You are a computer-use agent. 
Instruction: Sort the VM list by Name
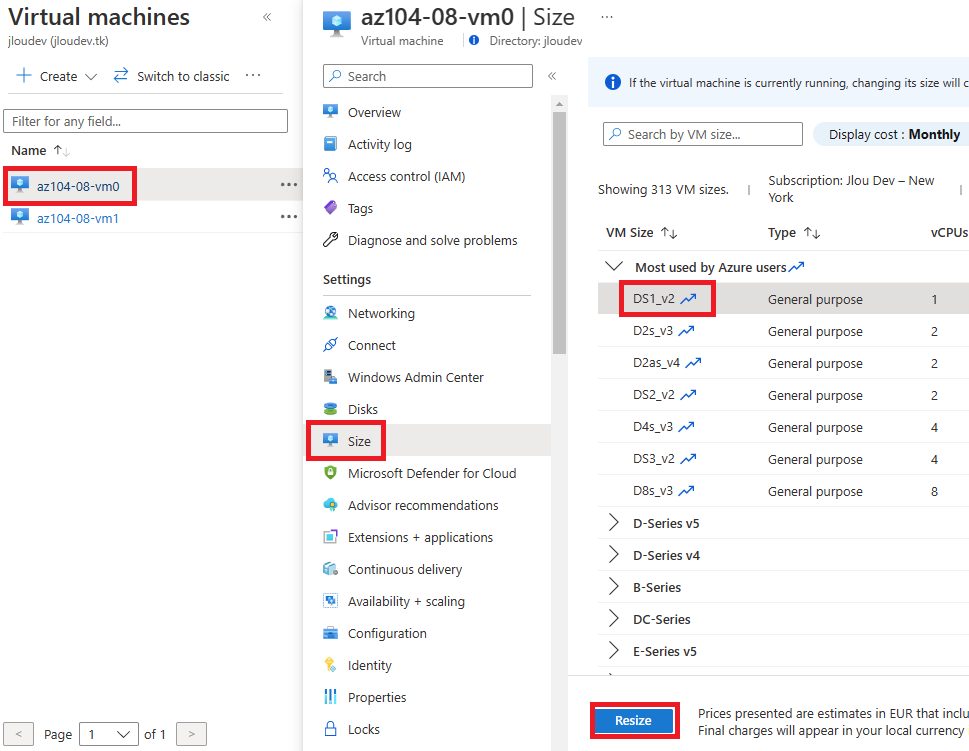coord(41,151)
